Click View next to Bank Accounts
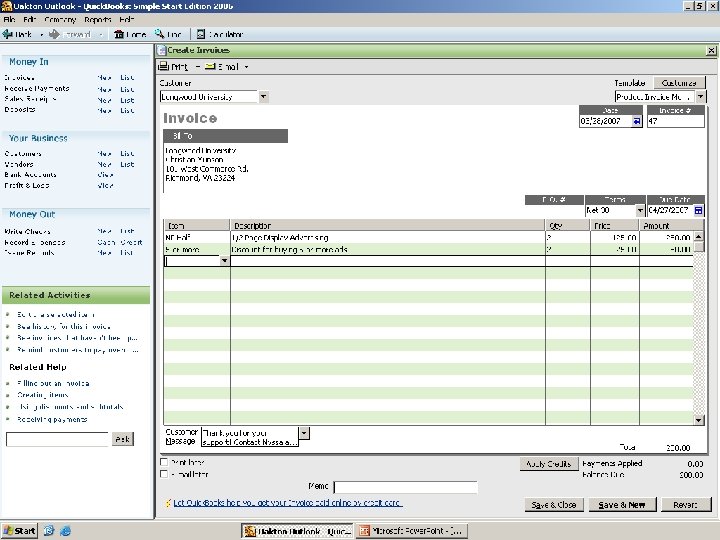720x540 pixels. [x=105, y=174]
